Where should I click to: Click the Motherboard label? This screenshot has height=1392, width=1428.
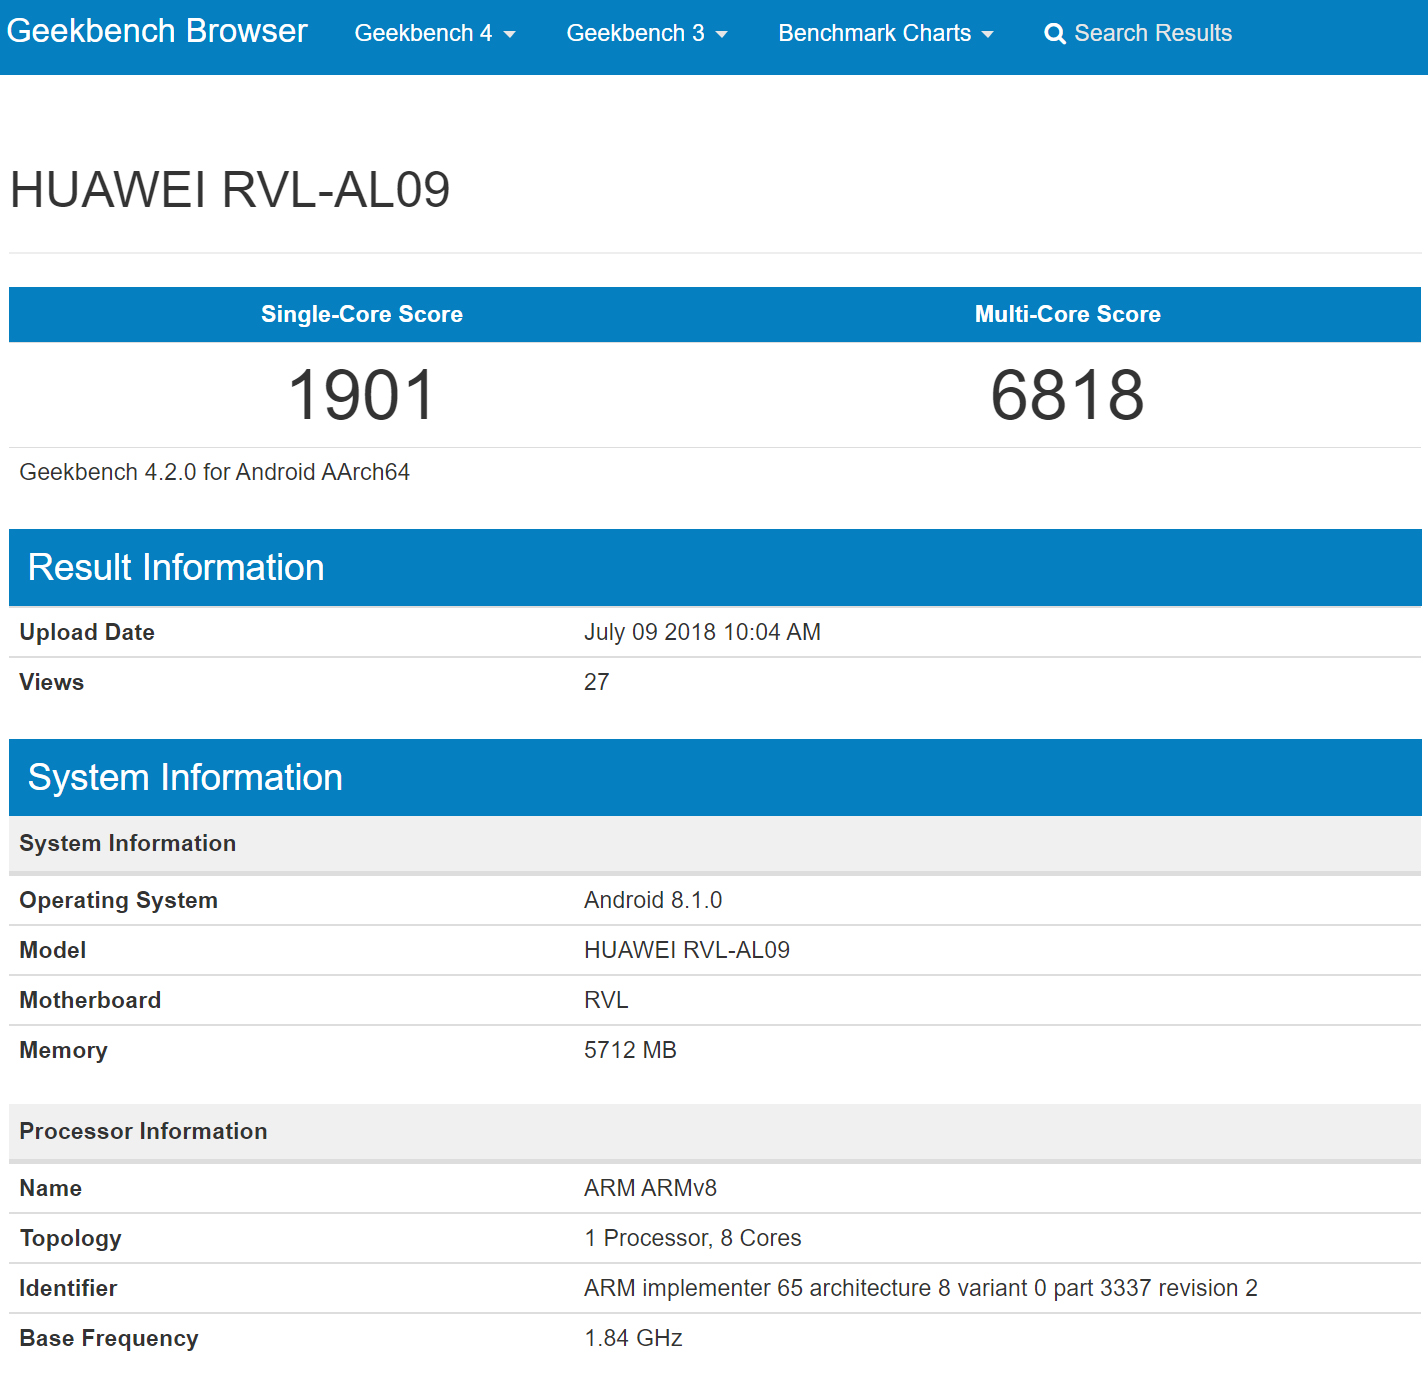tap(90, 1000)
